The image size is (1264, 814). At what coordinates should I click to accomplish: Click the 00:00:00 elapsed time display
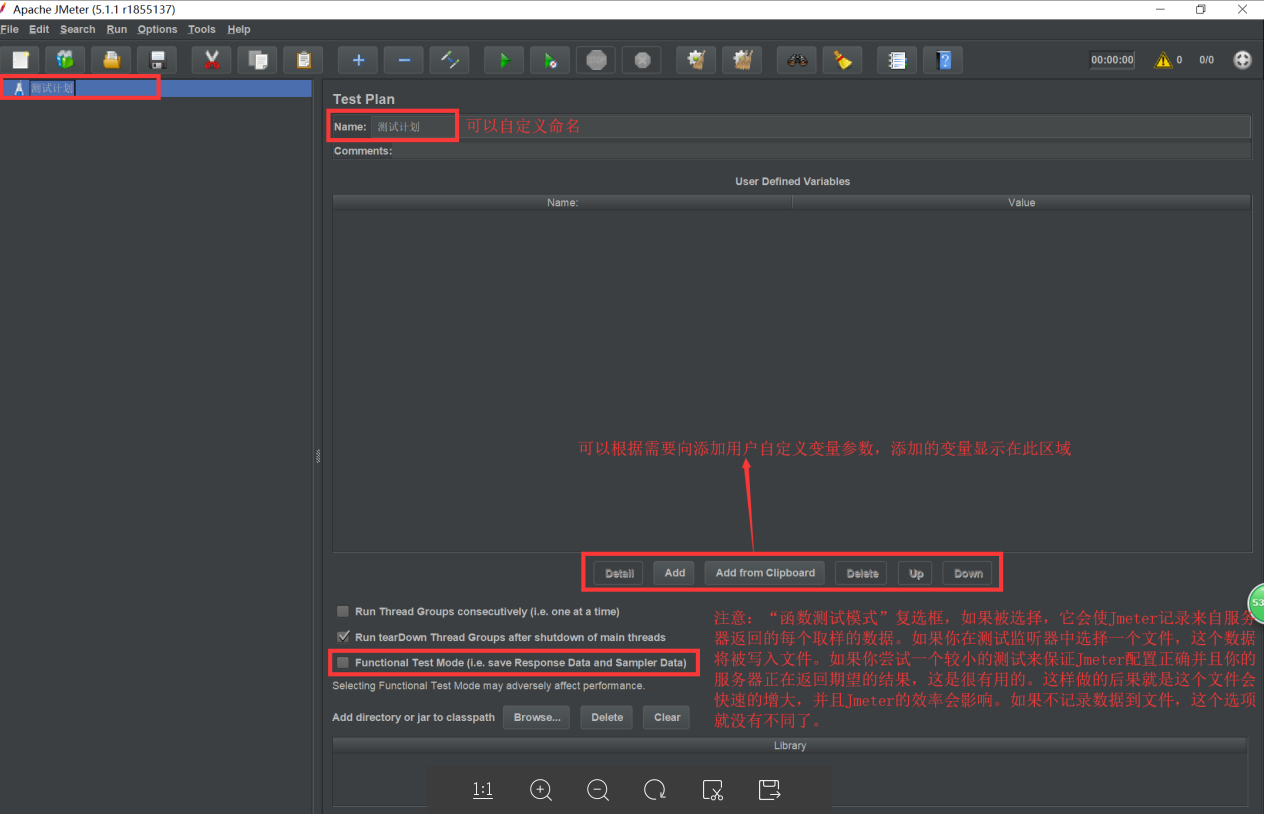tap(1111, 59)
